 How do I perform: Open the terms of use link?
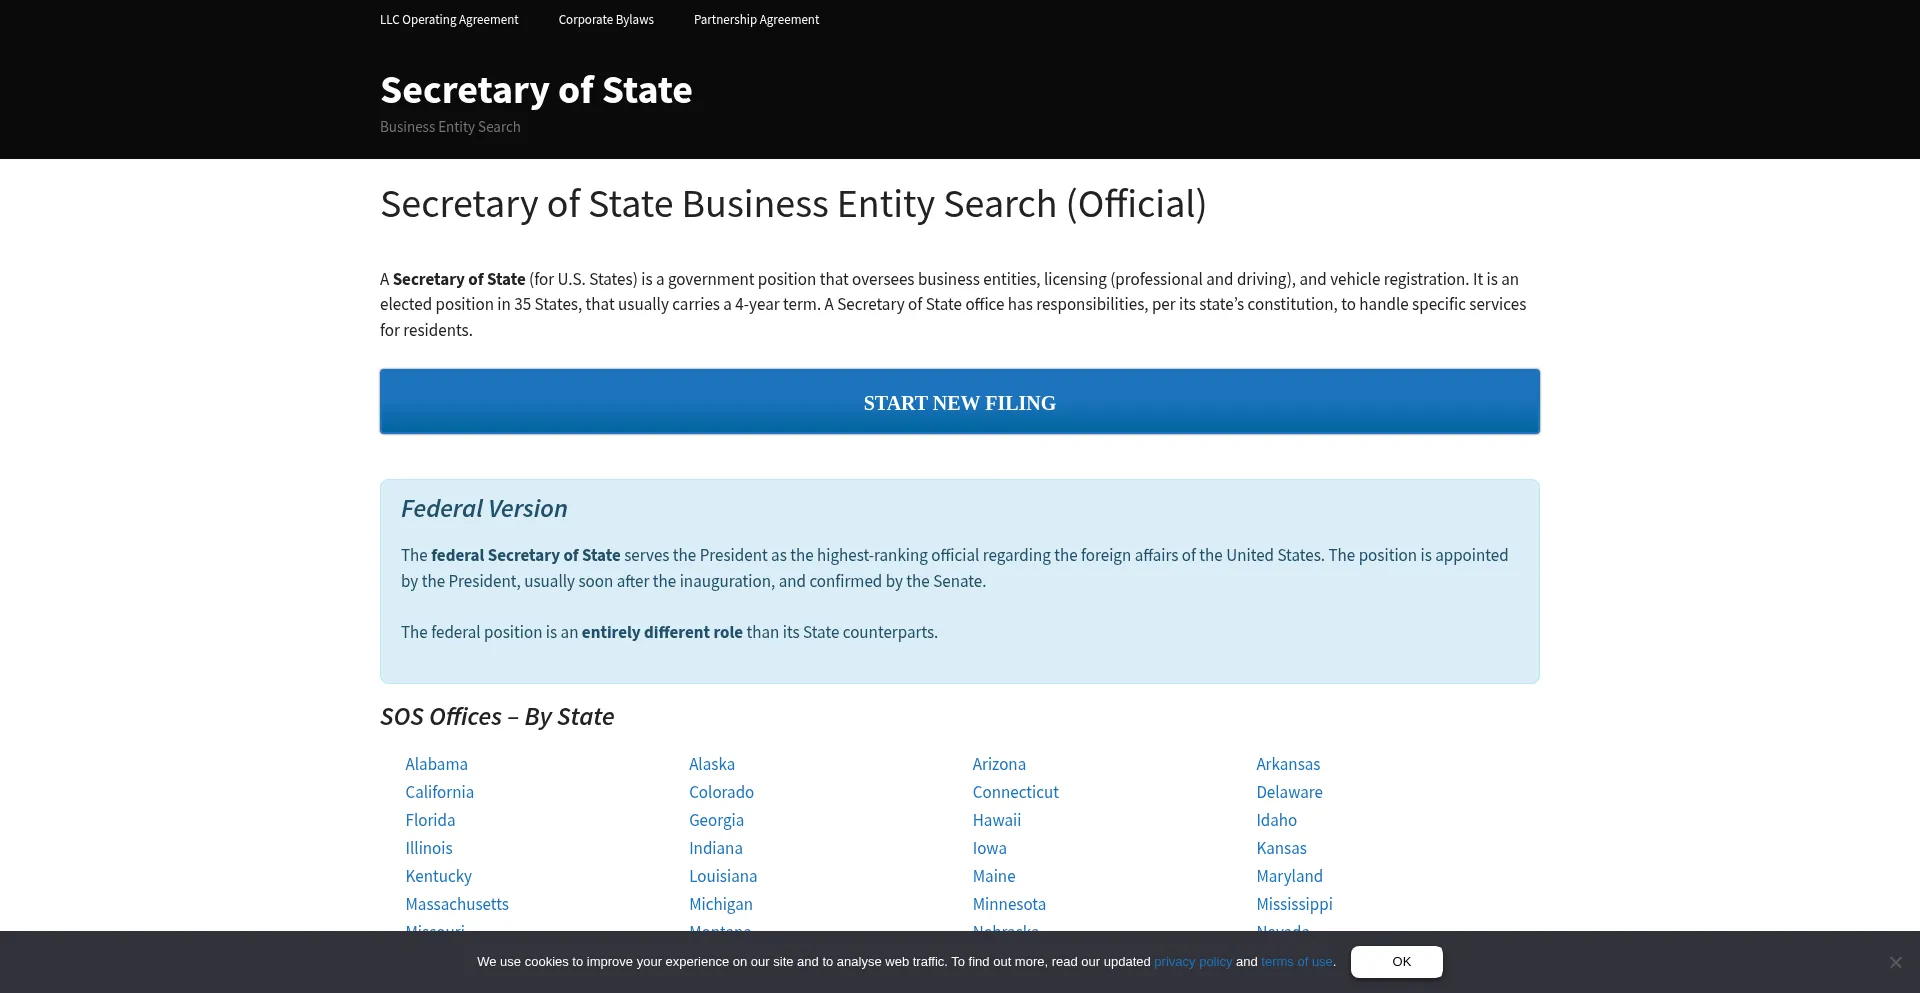pyautogui.click(x=1296, y=962)
